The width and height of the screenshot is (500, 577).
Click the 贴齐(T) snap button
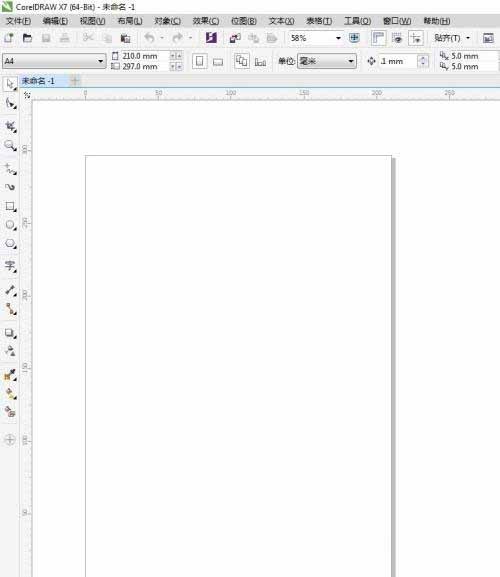[x=452, y=38]
